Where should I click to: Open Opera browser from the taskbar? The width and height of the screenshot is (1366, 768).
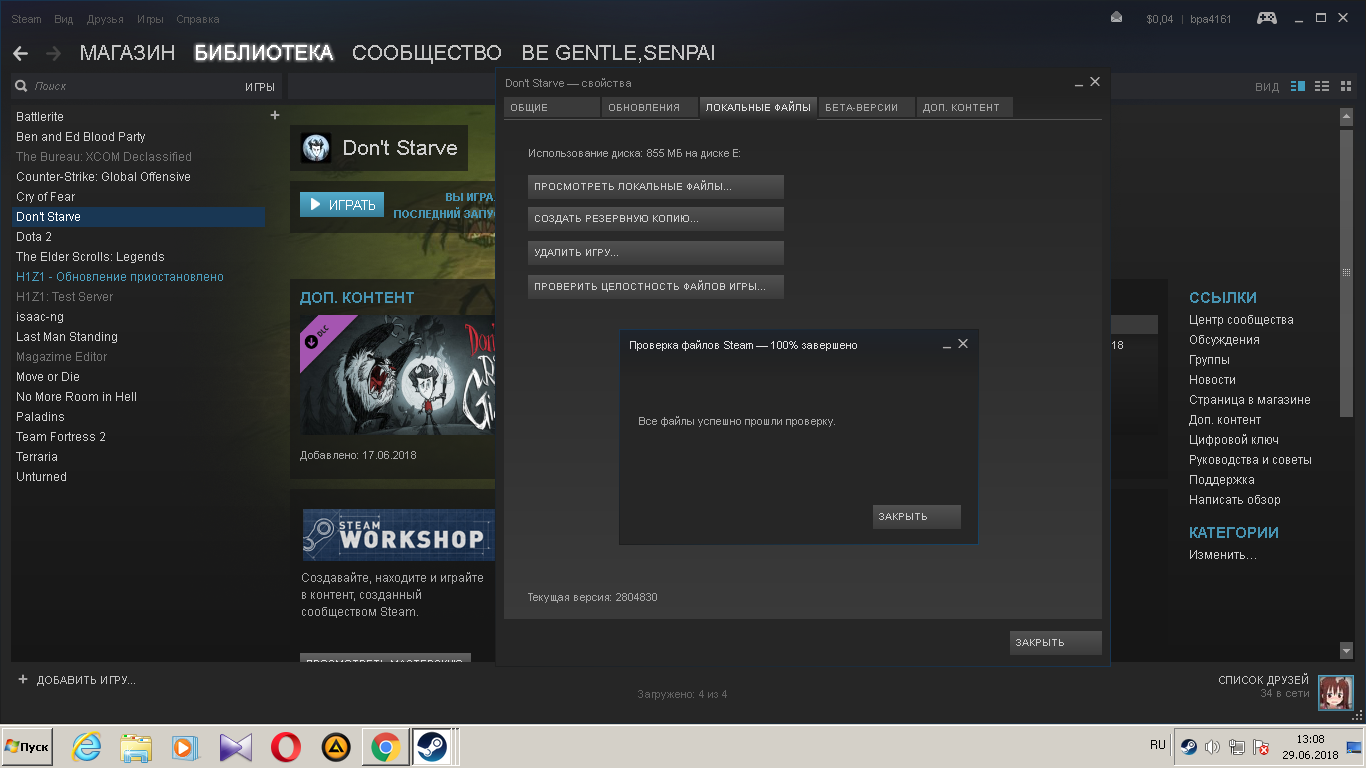click(286, 747)
